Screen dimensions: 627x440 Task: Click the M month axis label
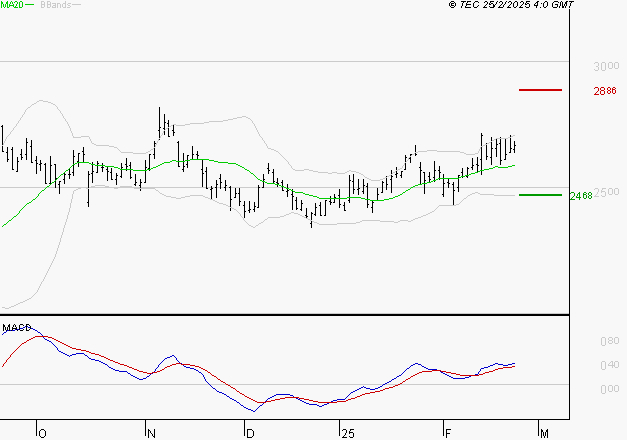tap(544, 434)
